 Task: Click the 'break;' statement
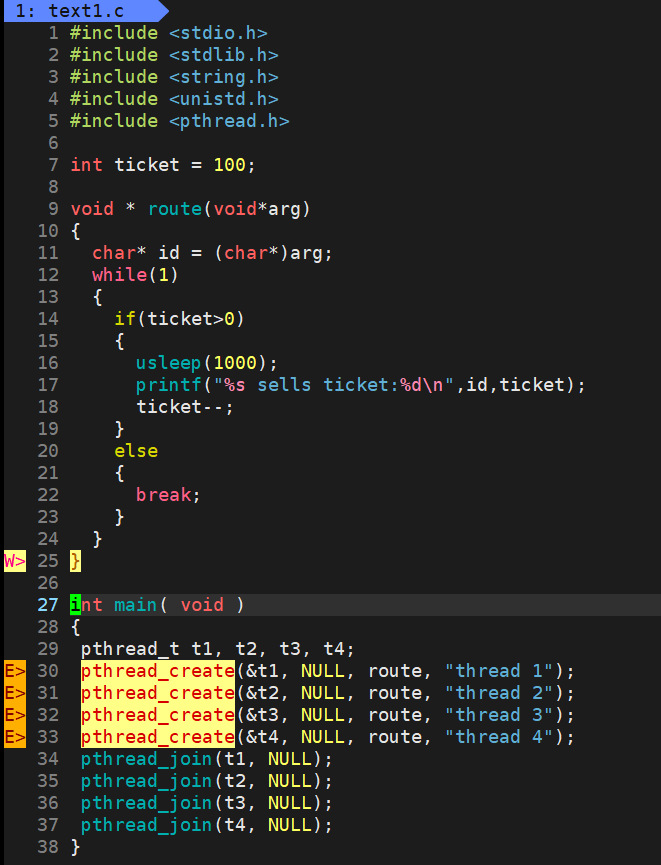168,495
